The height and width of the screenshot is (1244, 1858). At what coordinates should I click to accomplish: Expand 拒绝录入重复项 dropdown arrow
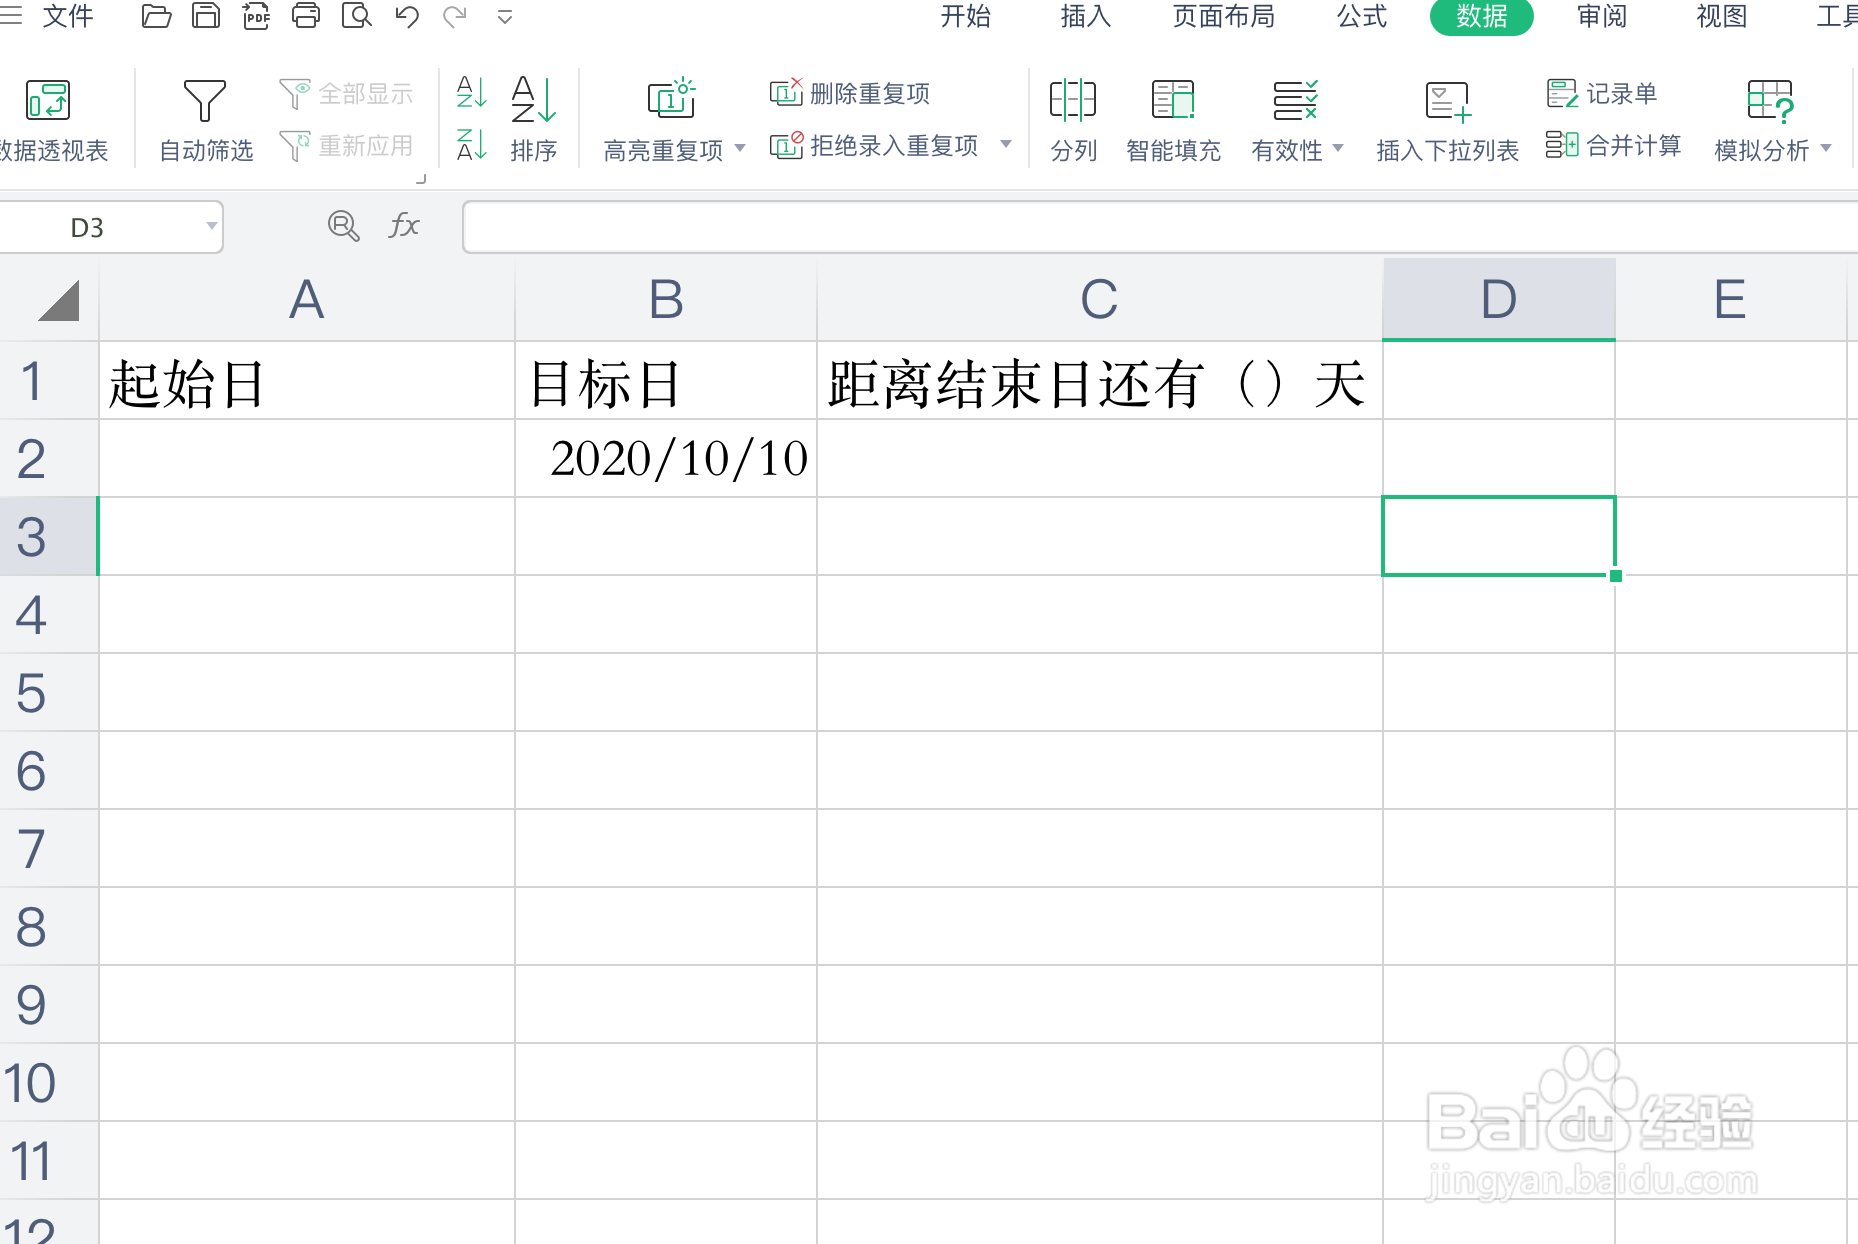[x=1006, y=144]
